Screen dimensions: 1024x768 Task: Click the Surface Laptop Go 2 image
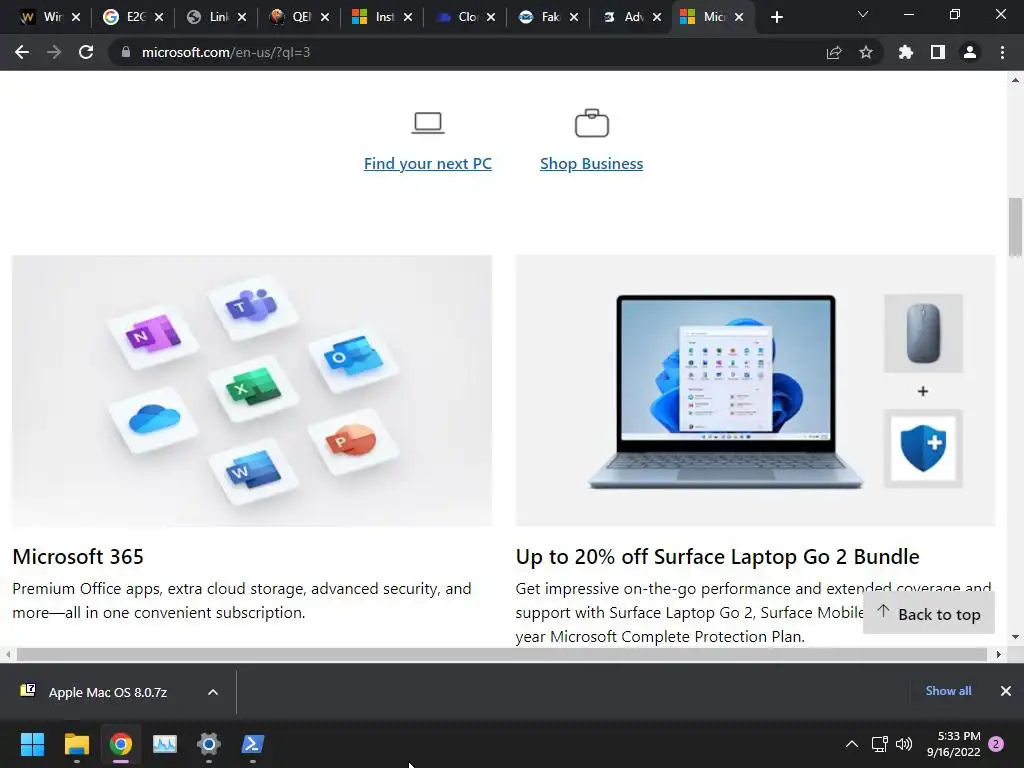point(725,391)
